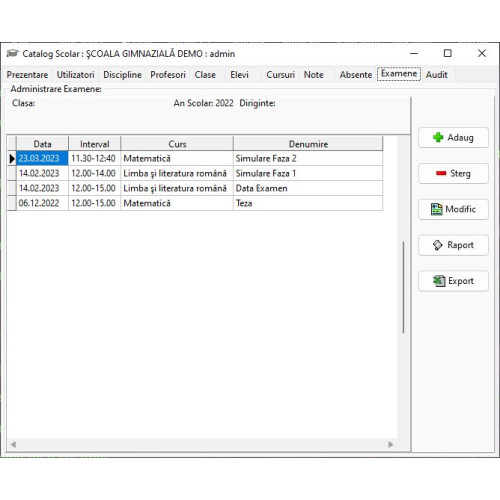Open the Elevi tab

pyautogui.click(x=239, y=75)
